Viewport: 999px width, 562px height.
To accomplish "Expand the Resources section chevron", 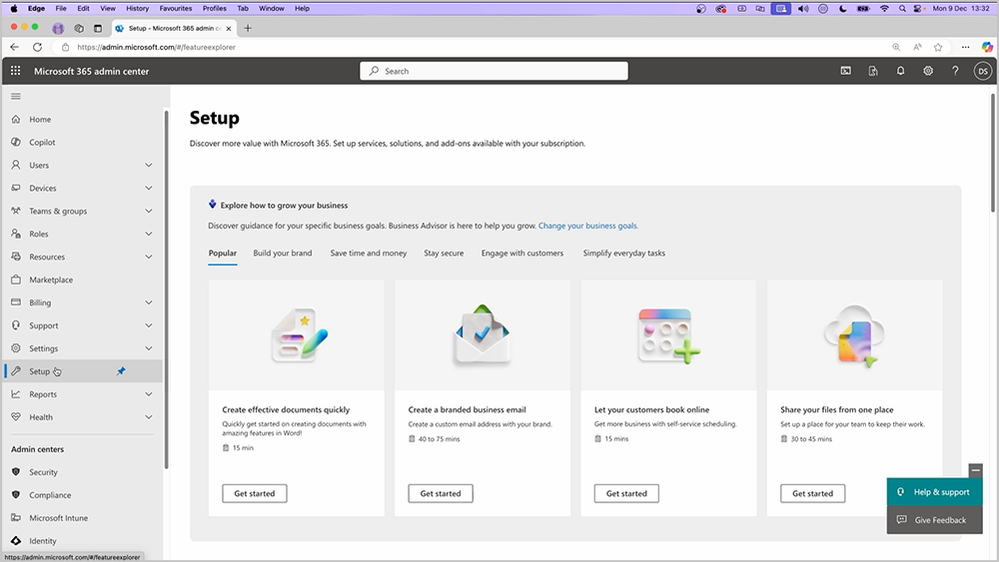I will click(148, 257).
